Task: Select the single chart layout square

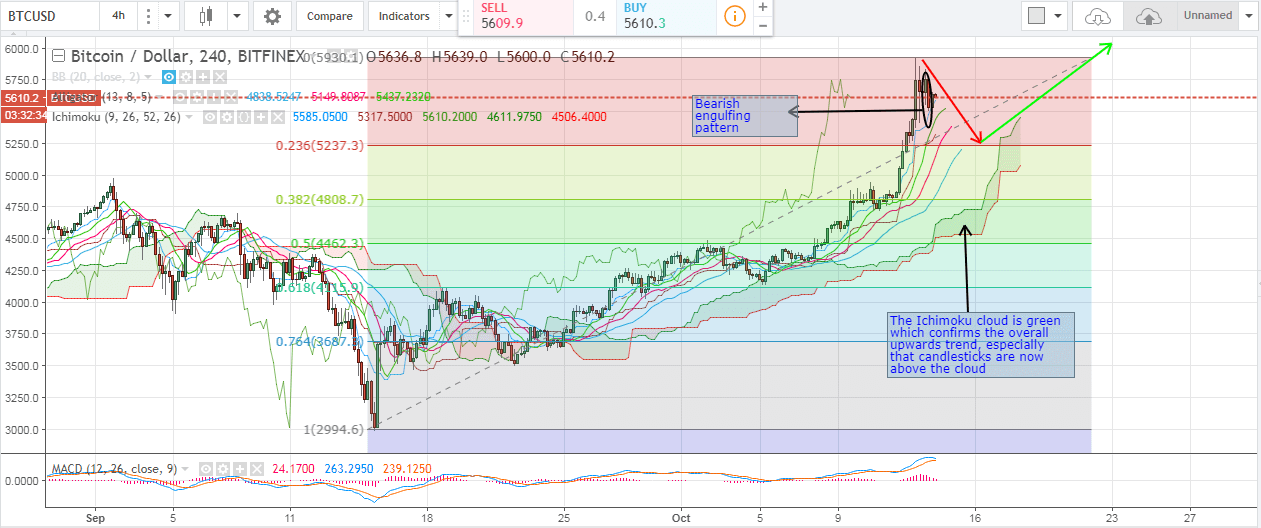Action: pos(1037,16)
